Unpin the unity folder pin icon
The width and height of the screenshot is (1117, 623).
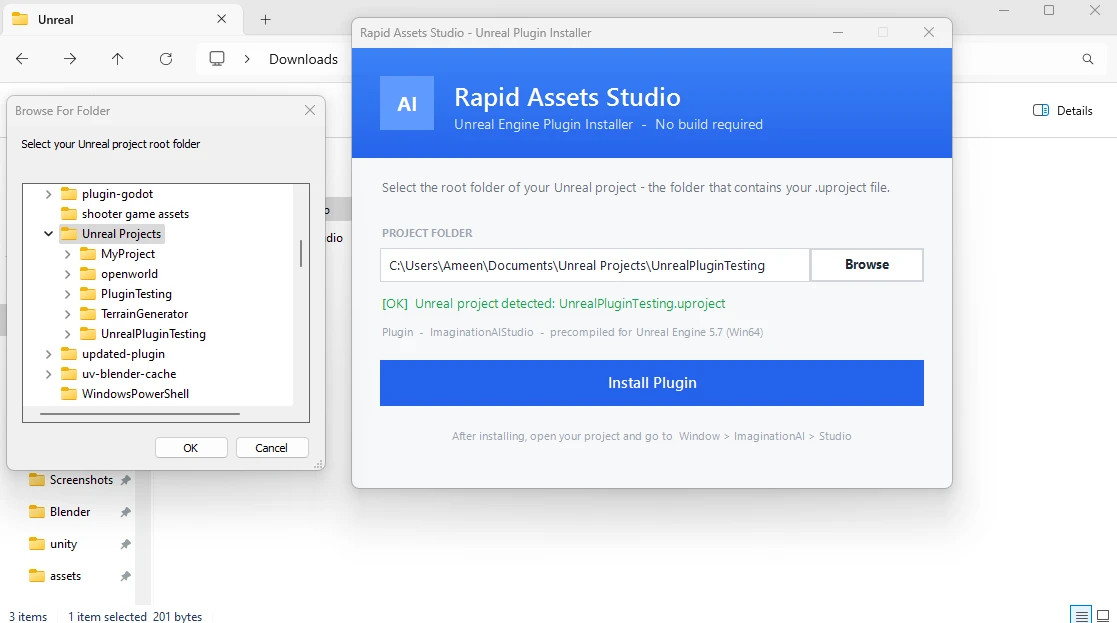point(125,544)
